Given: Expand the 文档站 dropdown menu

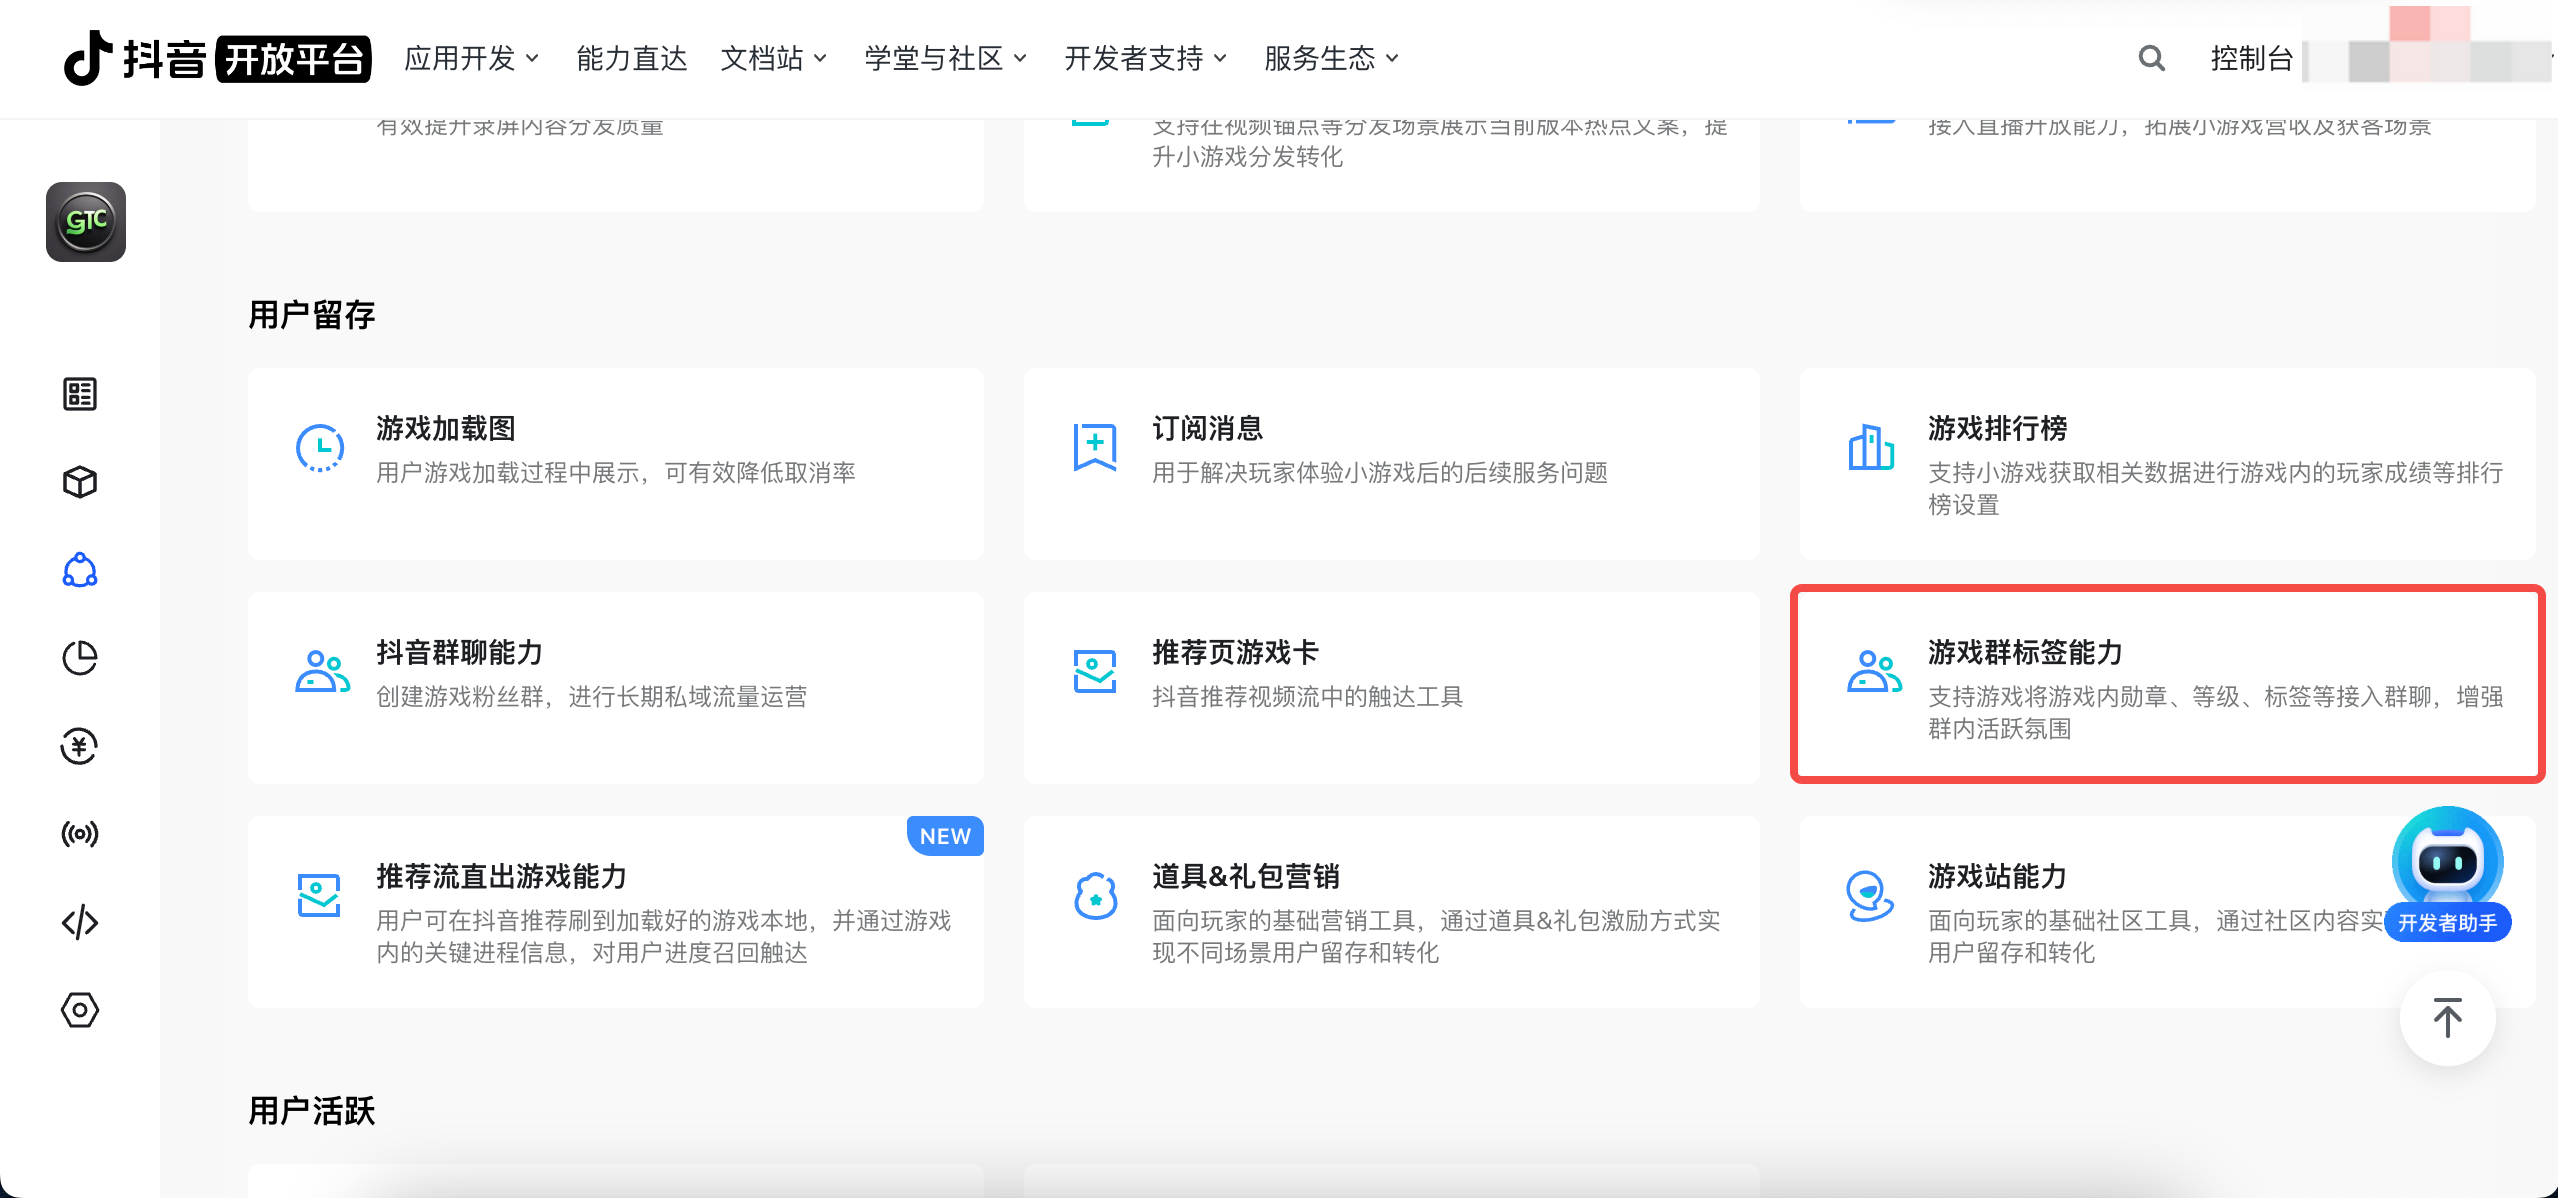Looking at the screenshot, I should (774, 58).
